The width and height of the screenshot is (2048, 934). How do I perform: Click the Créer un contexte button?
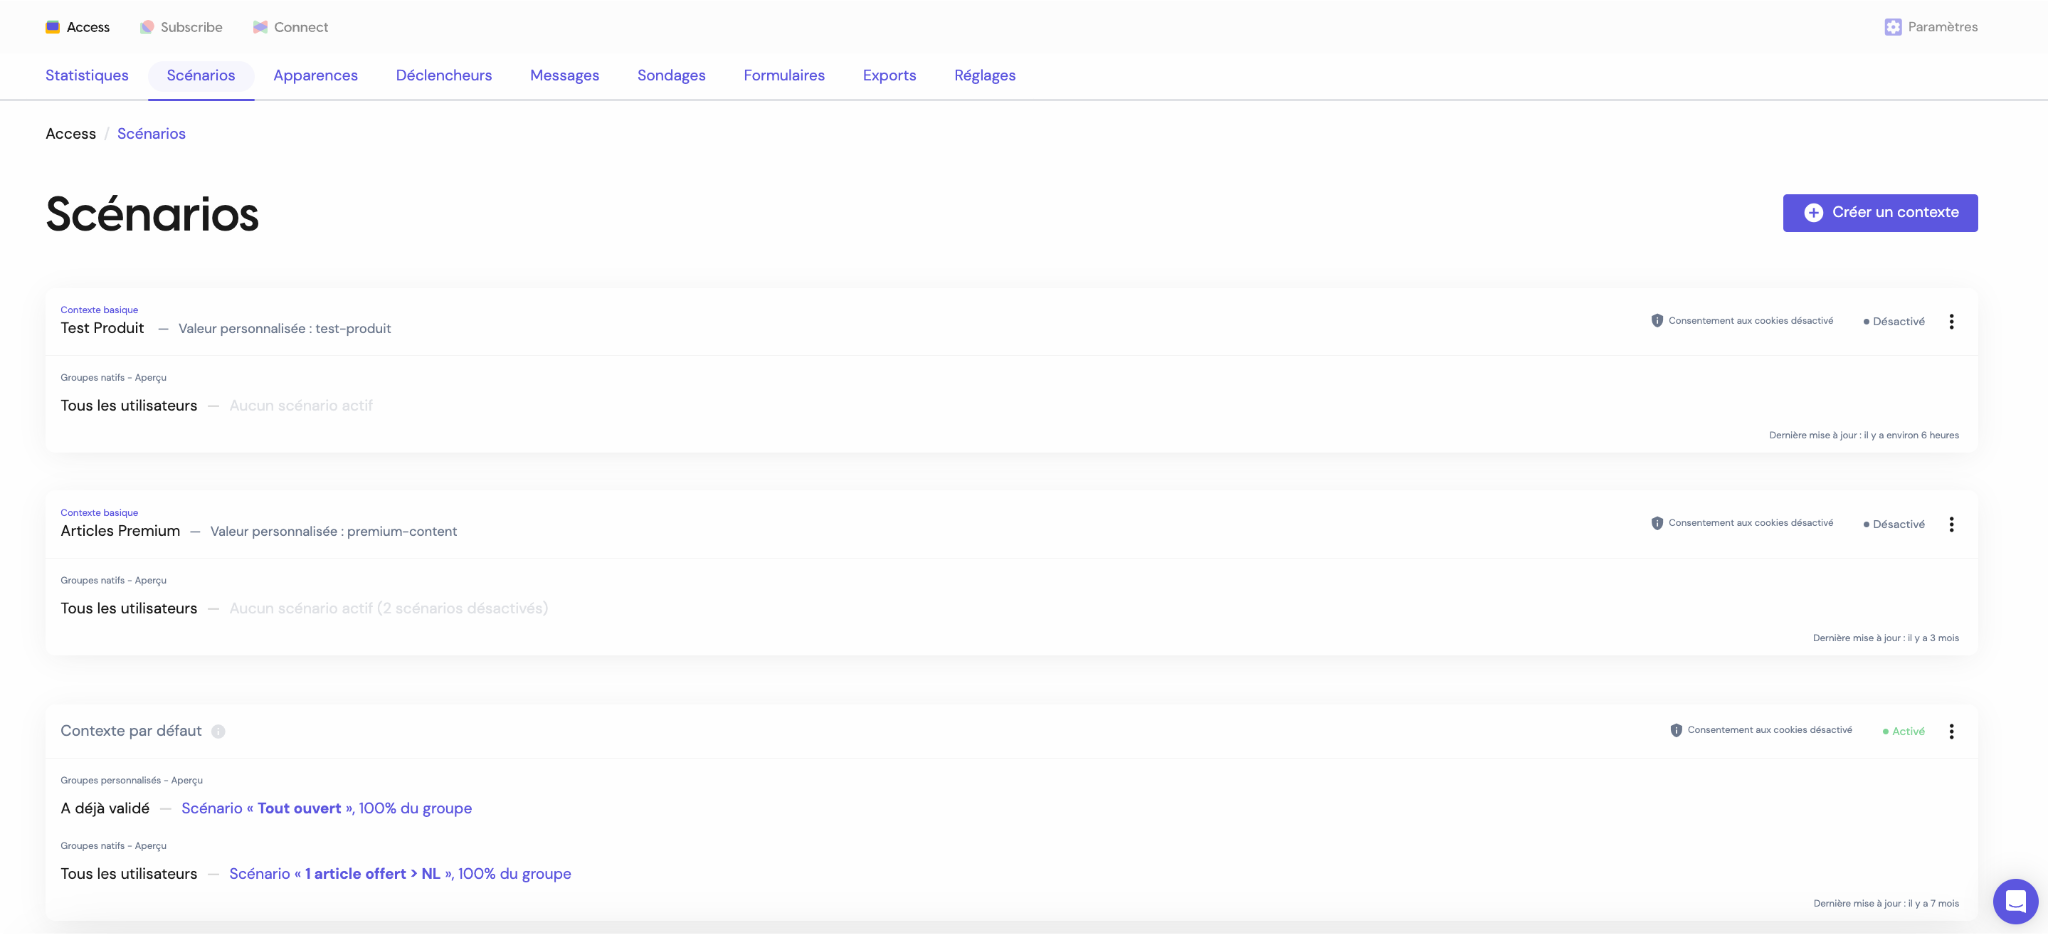coord(1880,213)
